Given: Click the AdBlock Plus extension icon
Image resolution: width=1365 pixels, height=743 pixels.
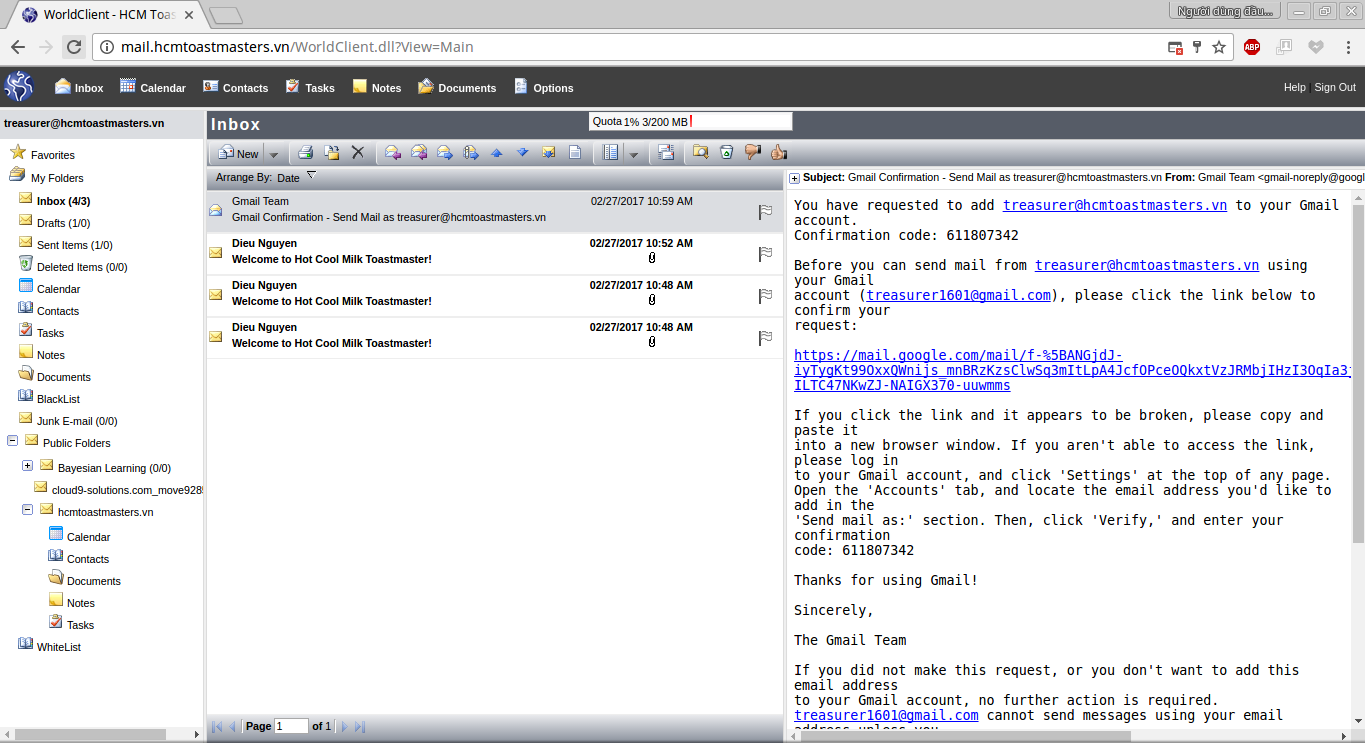Looking at the screenshot, I should (x=1252, y=47).
